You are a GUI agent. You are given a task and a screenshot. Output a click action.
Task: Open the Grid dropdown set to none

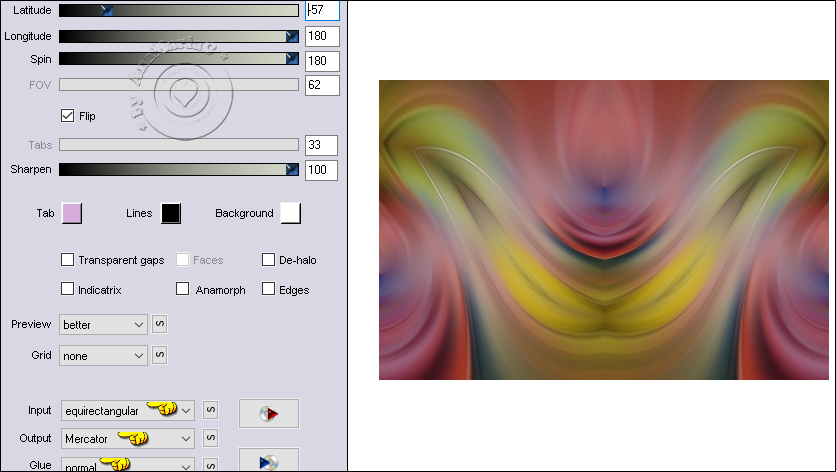pyautogui.click(x=103, y=355)
